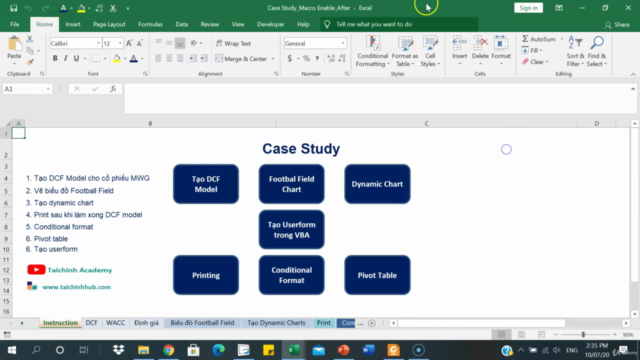The width and height of the screenshot is (640, 360).
Task: Click the Increase Decimal icon
Action: pyautogui.click(x=331, y=58)
